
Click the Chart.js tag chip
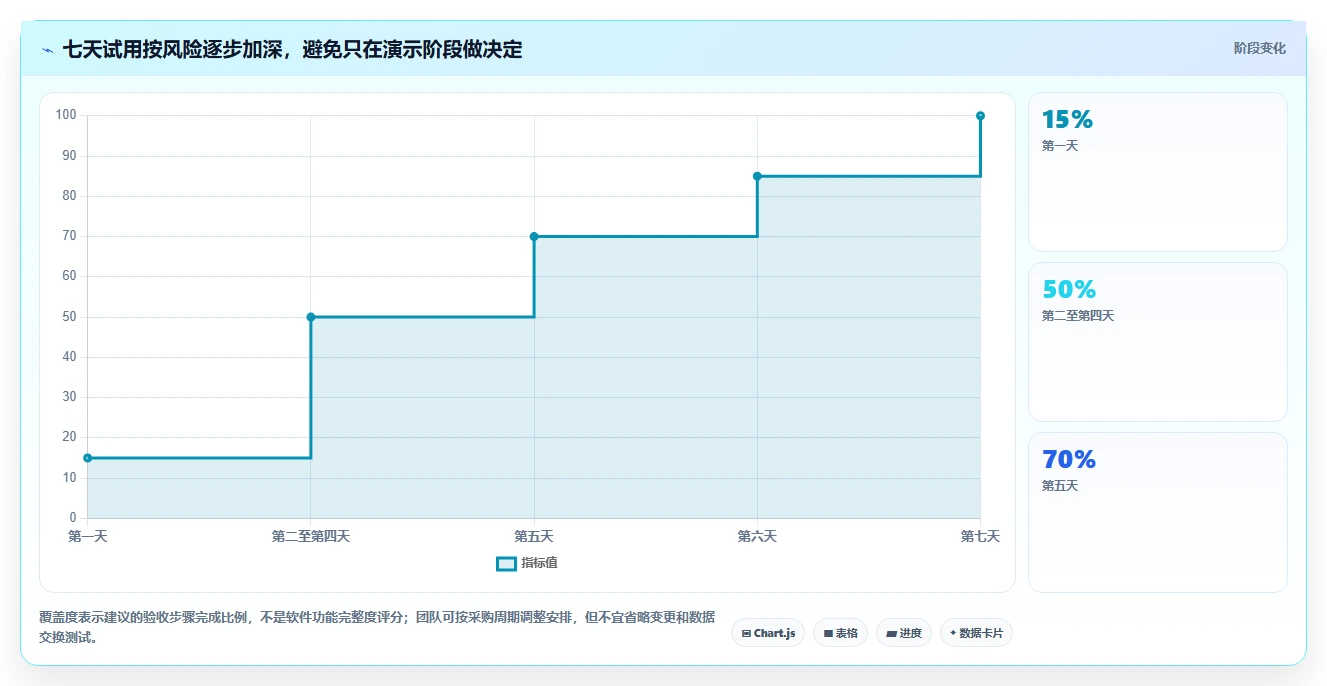click(768, 633)
